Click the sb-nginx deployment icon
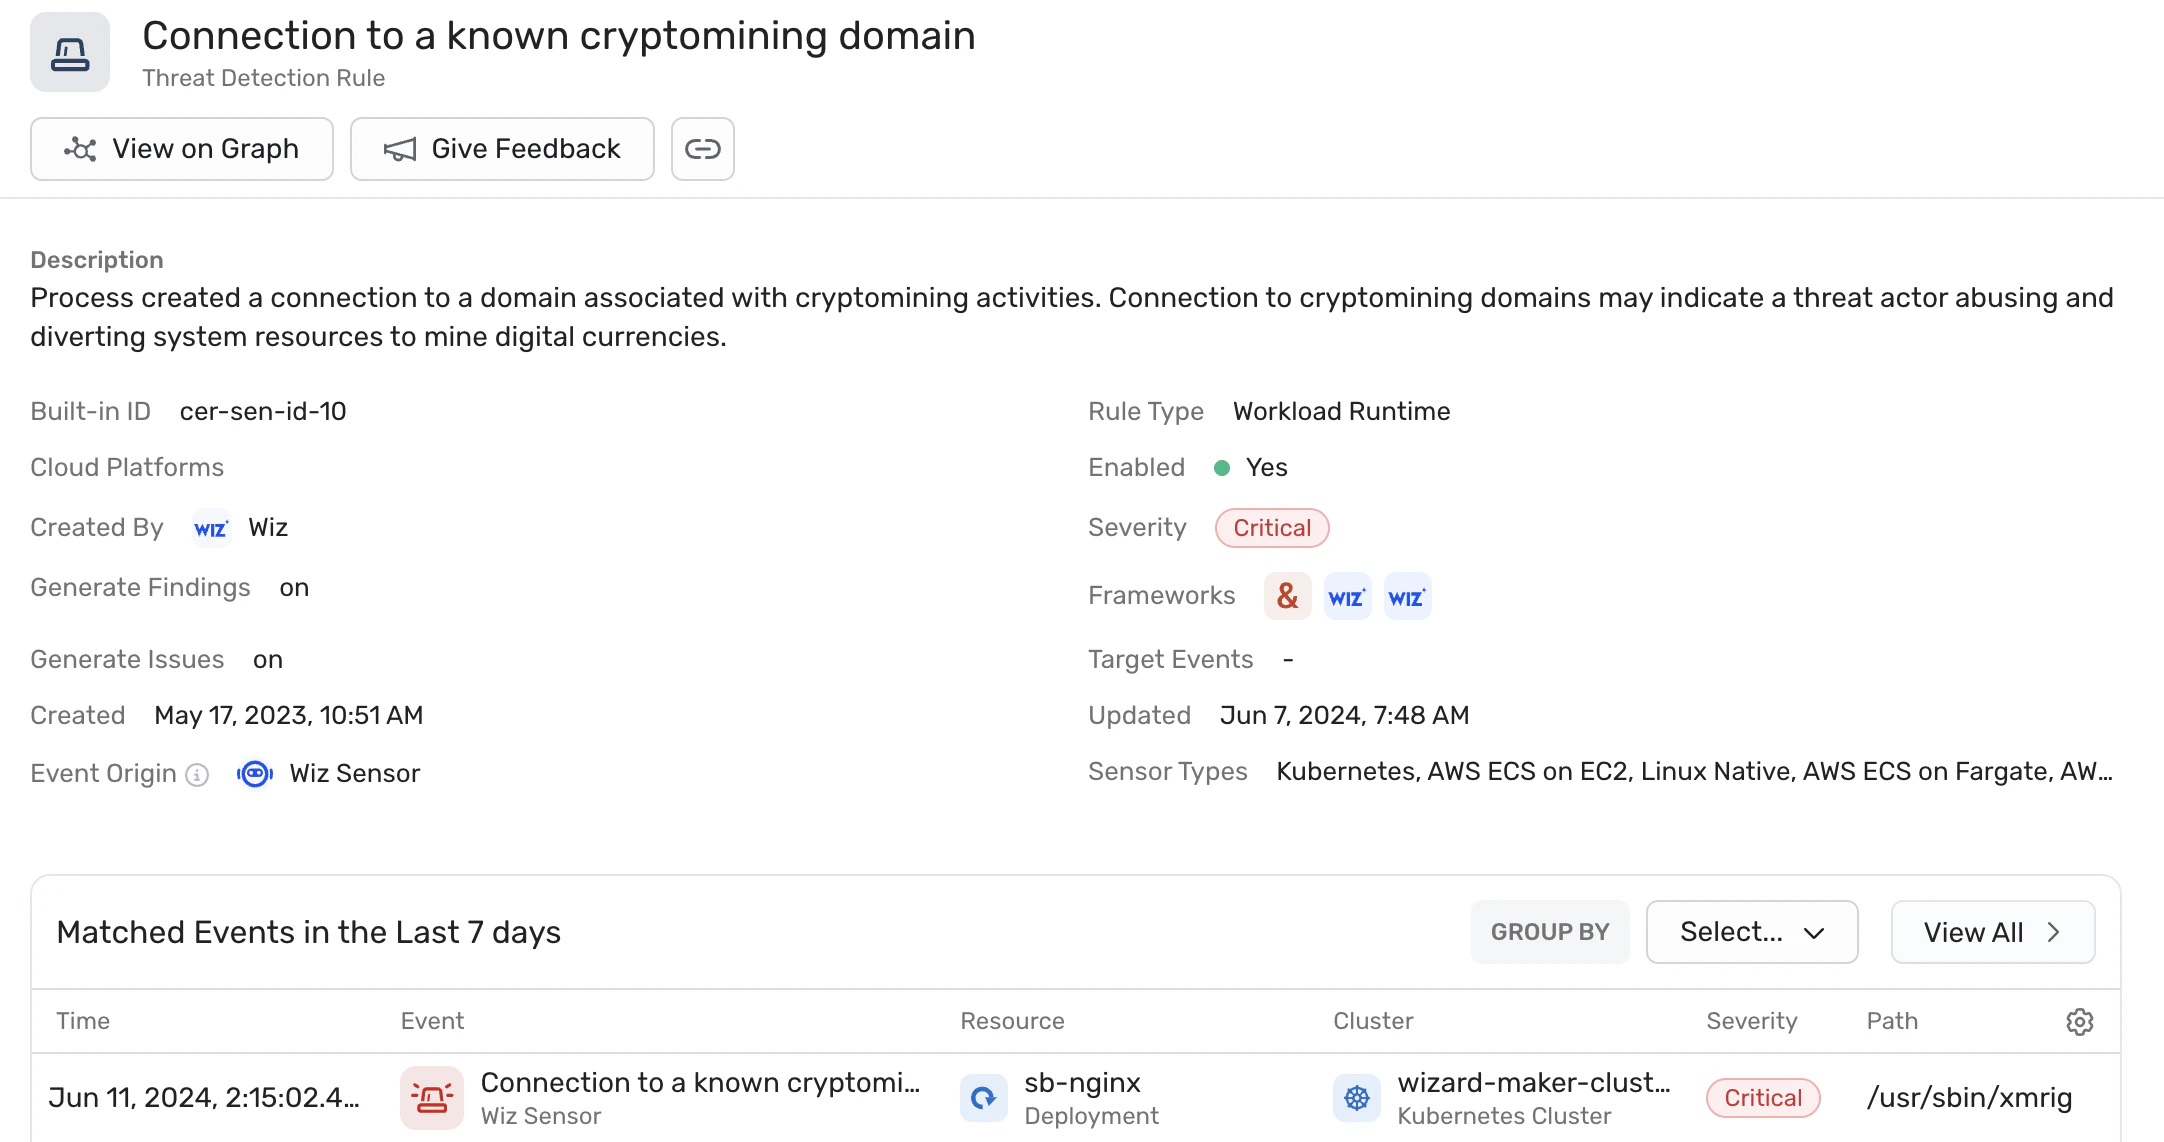Screen dimensions: 2164x1142 pos(984,1098)
